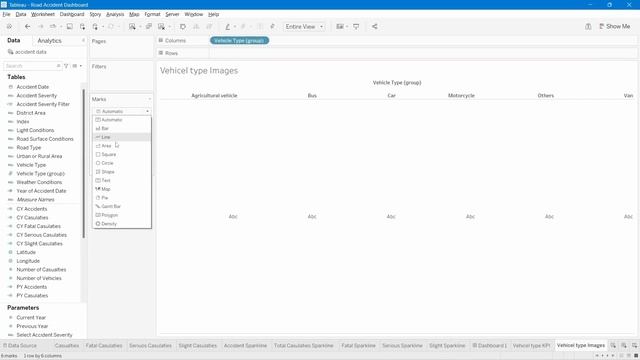Image resolution: width=640 pixels, height=360 pixels.
Task: Choose Text mark type
Action: click(122, 180)
